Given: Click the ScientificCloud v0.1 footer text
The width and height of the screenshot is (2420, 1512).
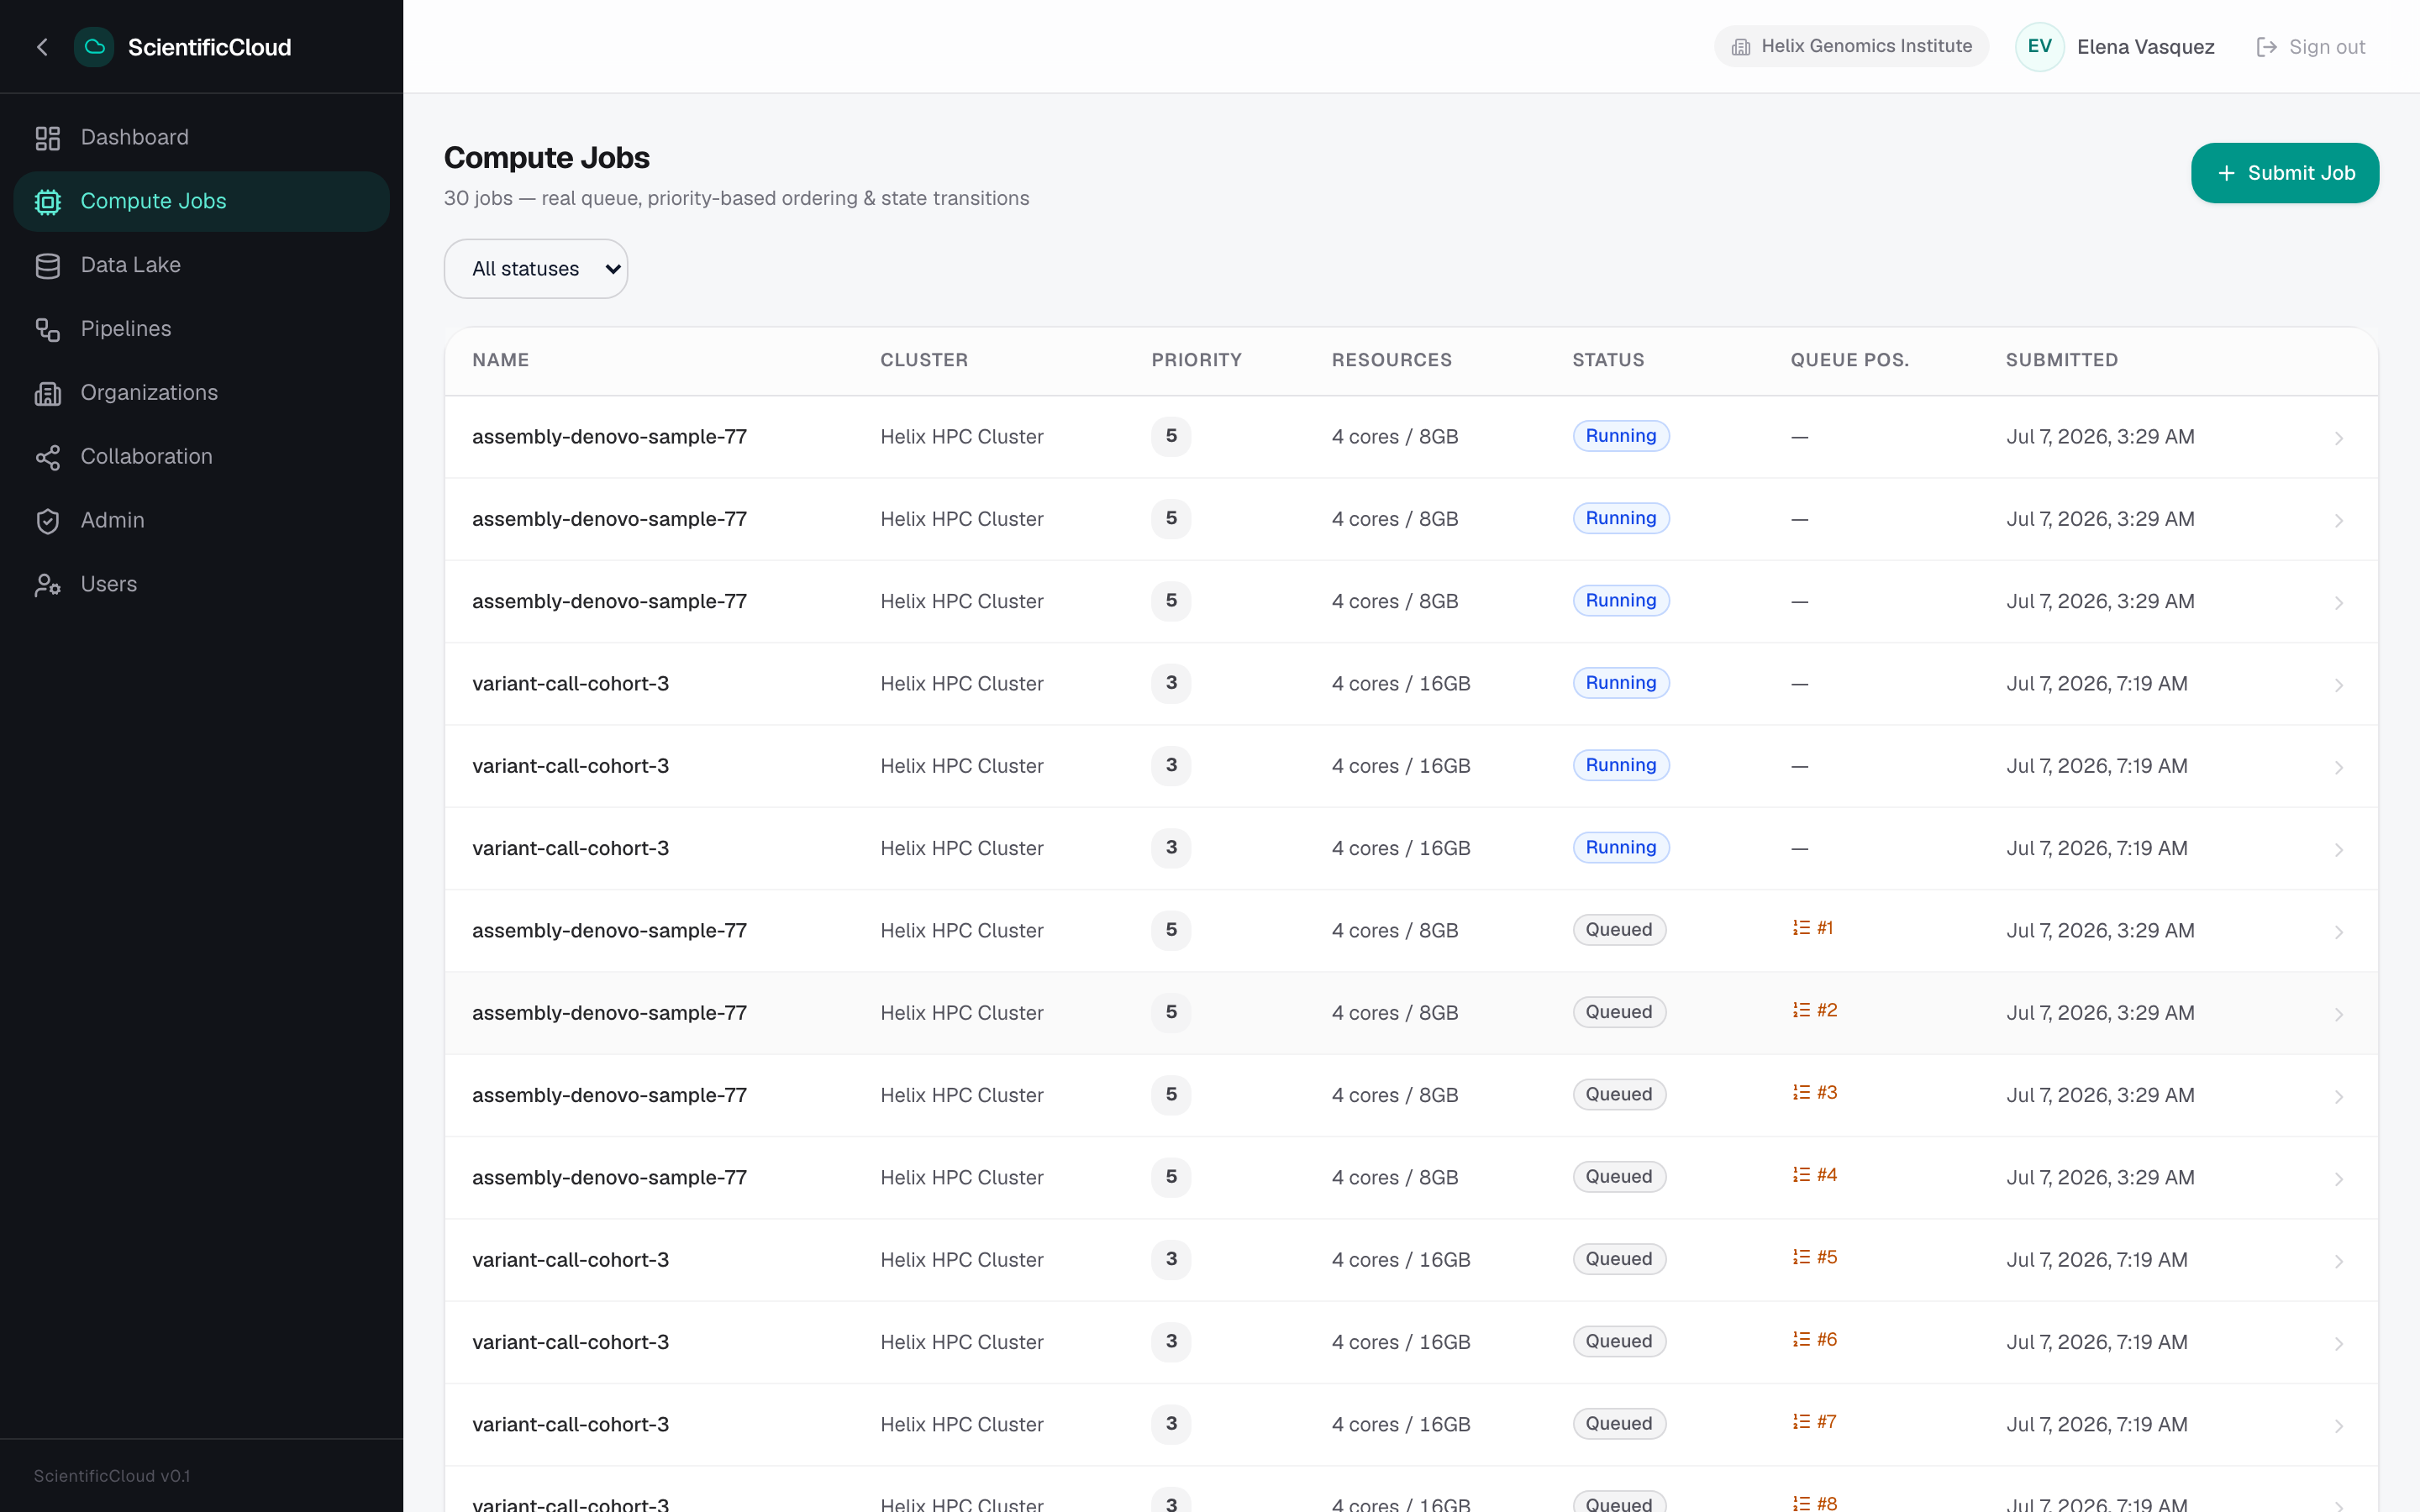Looking at the screenshot, I should (112, 1476).
